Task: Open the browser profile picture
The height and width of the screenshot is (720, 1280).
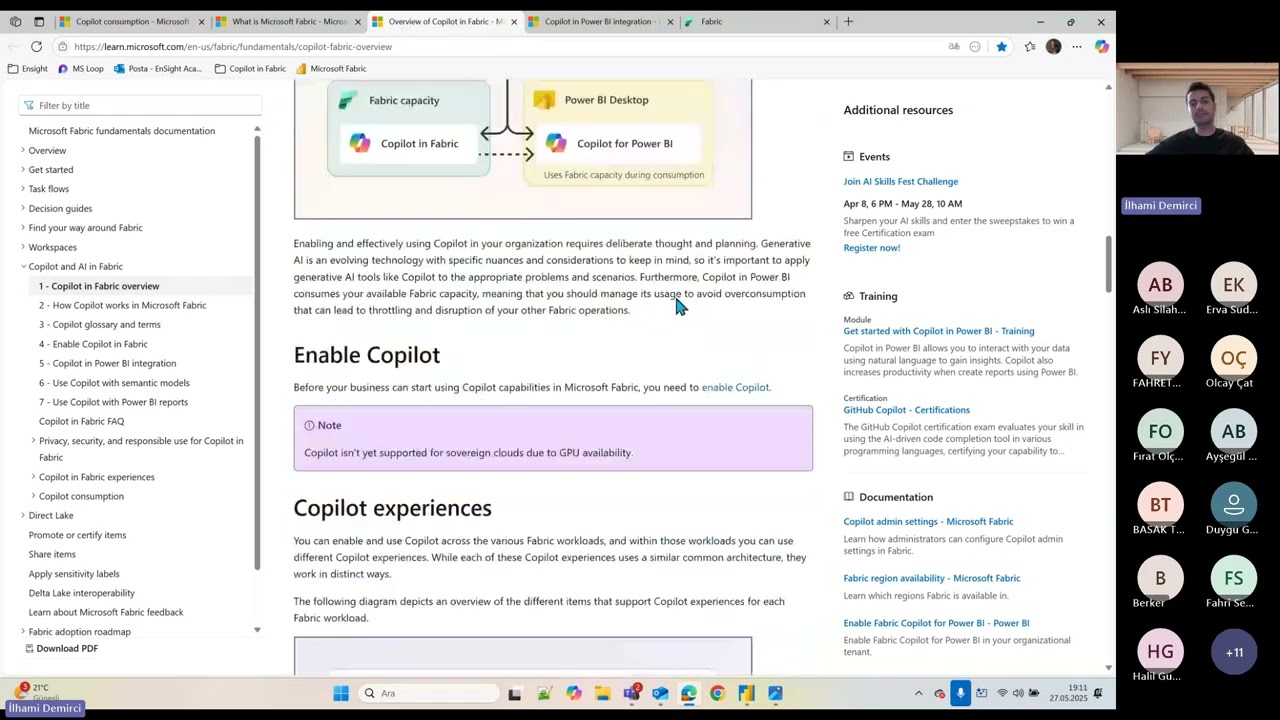Action: [1053, 46]
